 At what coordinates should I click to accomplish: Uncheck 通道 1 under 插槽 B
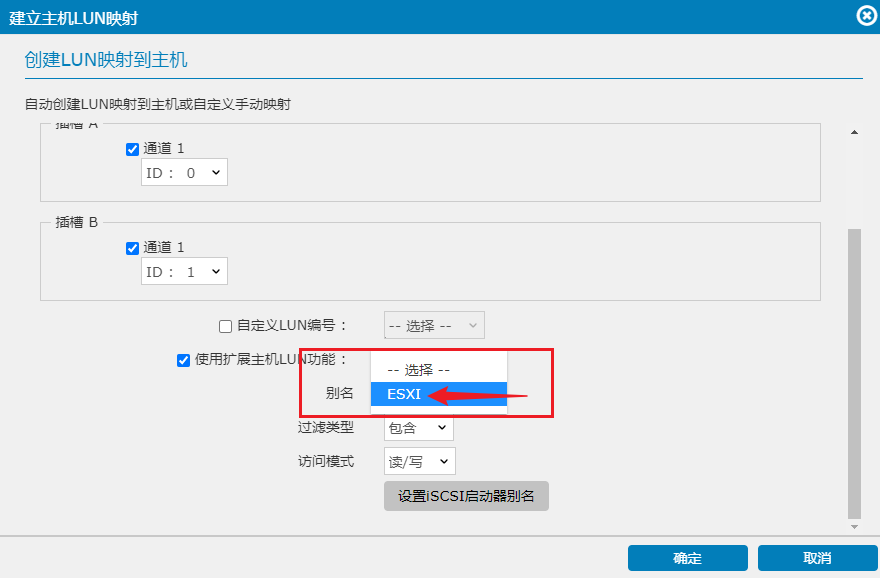[x=132, y=248]
